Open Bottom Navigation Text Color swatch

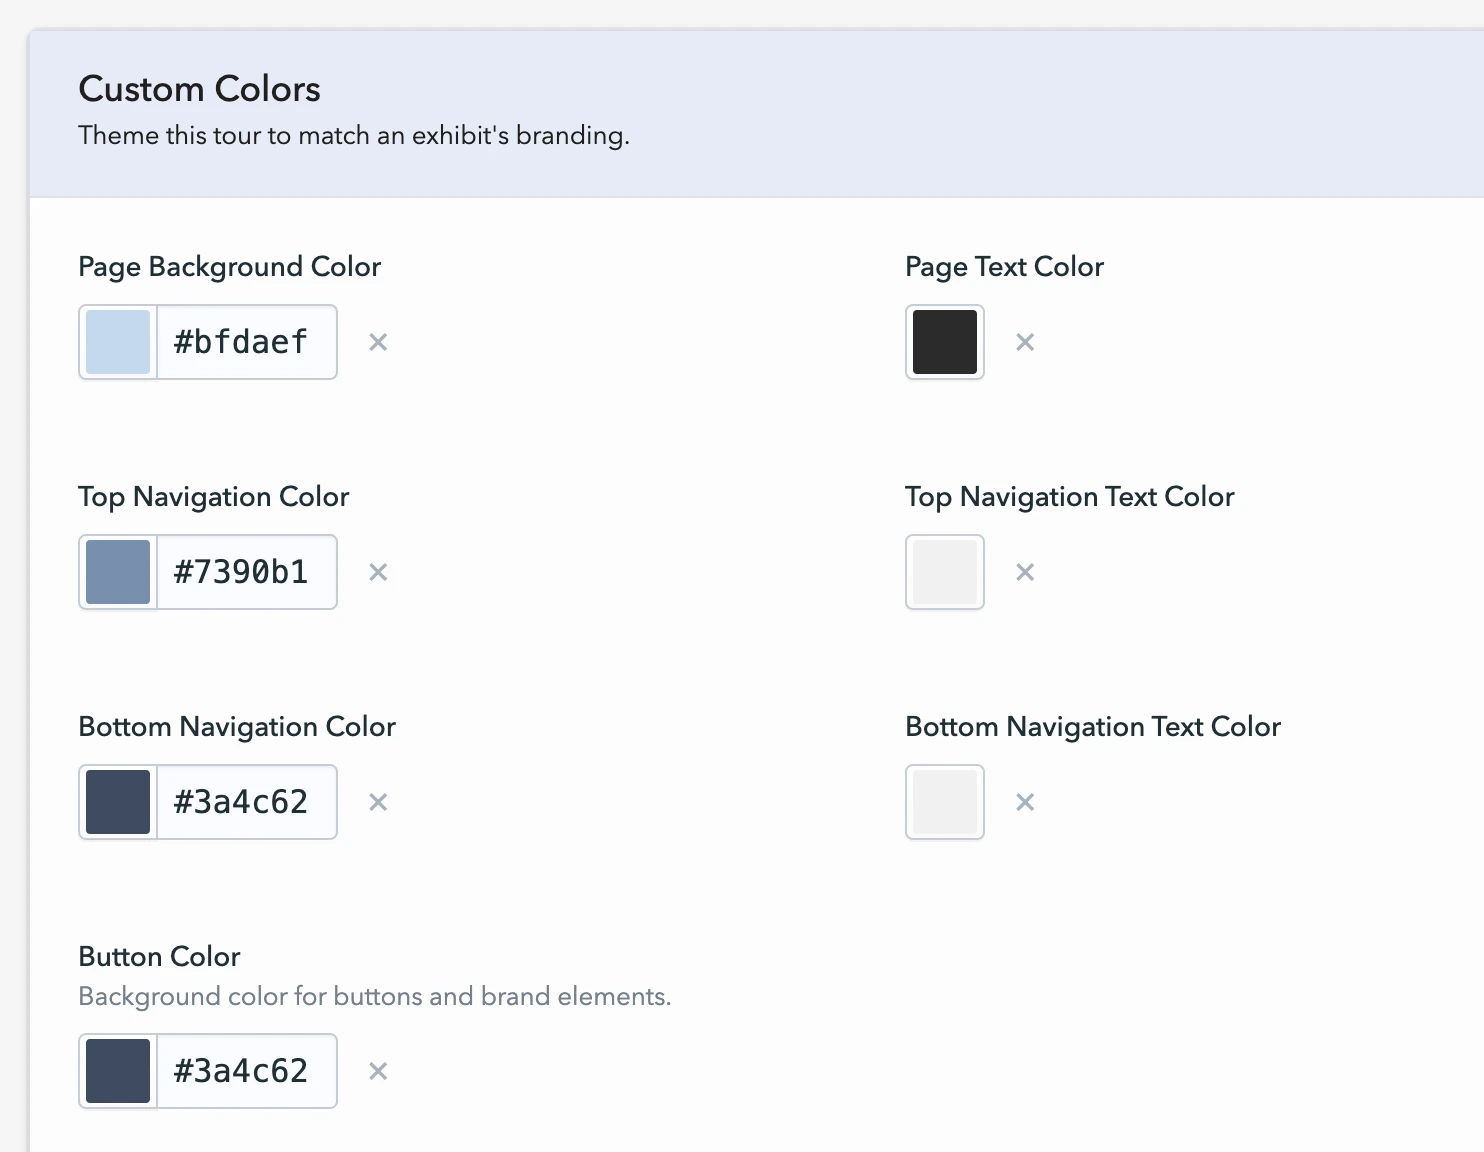[x=945, y=802]
